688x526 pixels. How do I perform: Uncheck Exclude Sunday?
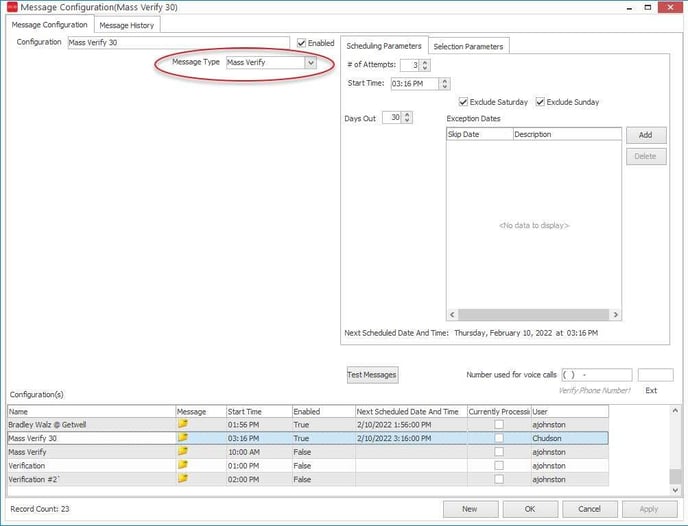(x=541, y=102)
